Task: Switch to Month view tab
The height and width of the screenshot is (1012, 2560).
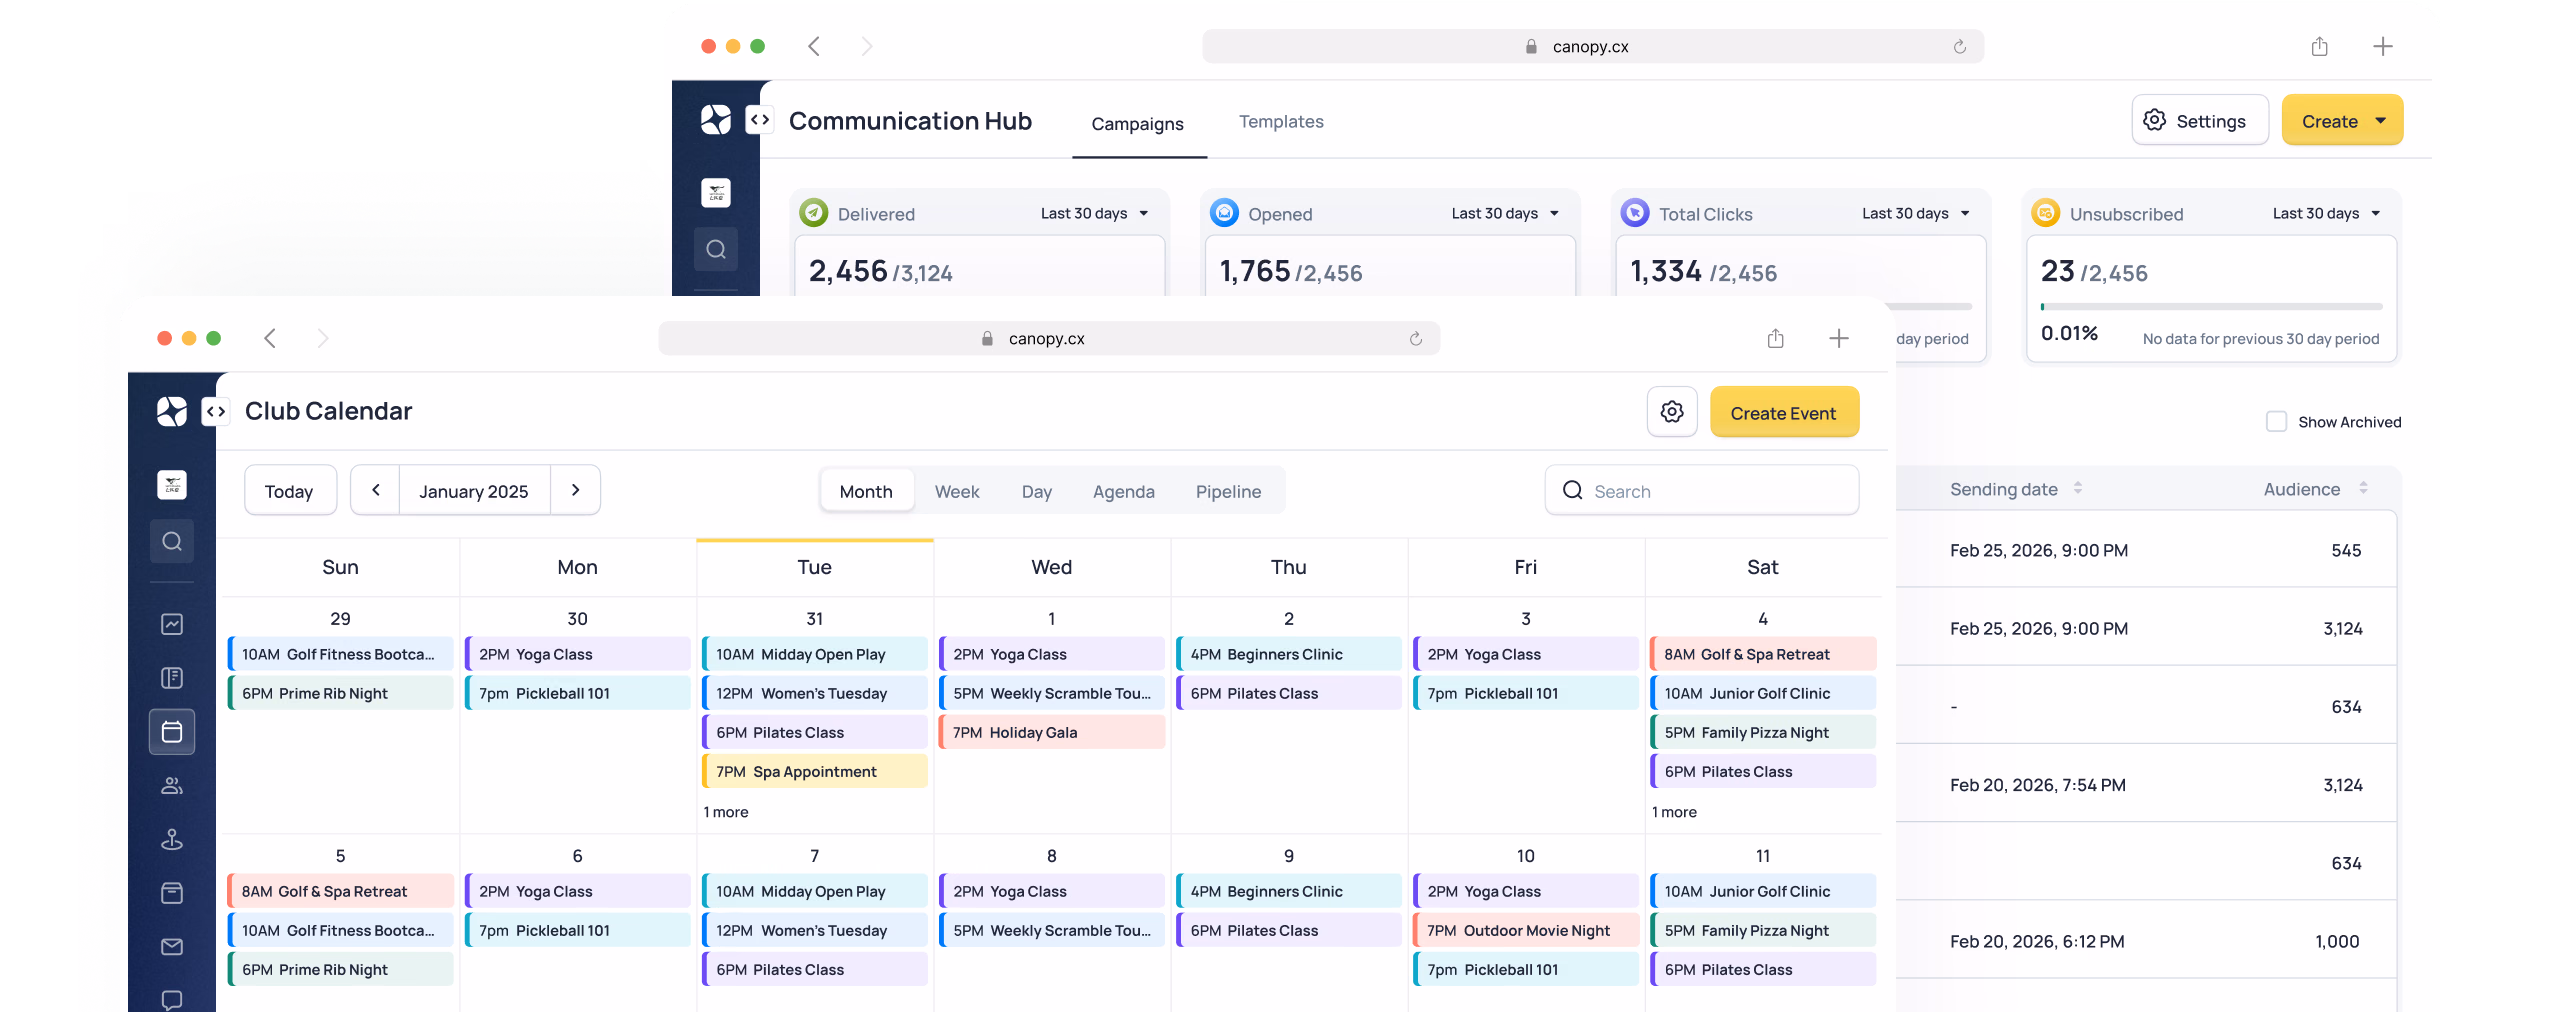Action: click(x=866, y=491)
